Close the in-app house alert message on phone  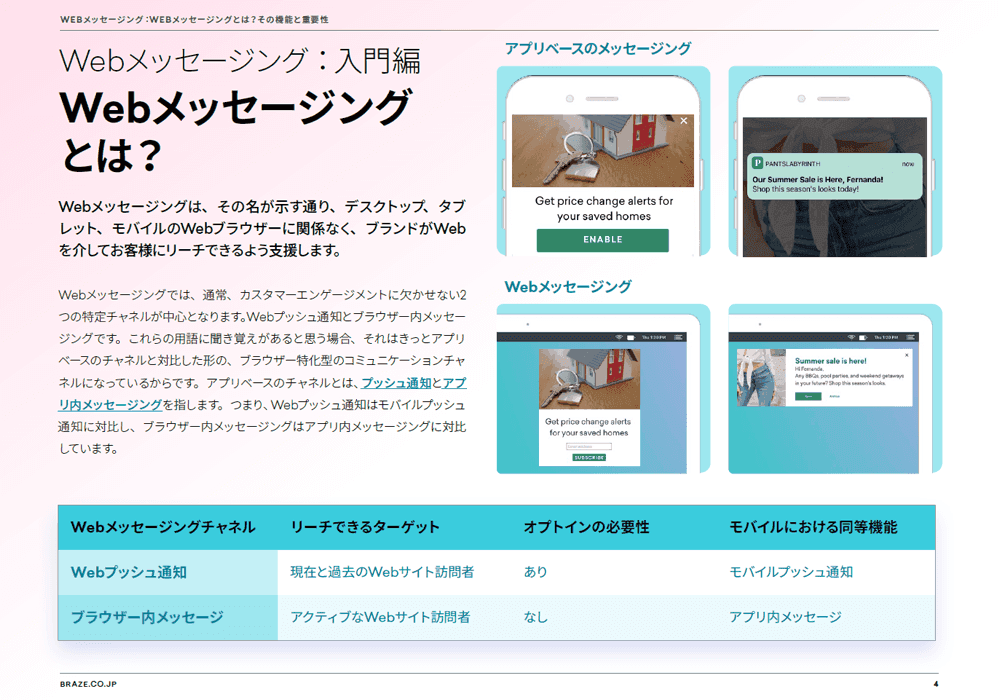(684, 121)
